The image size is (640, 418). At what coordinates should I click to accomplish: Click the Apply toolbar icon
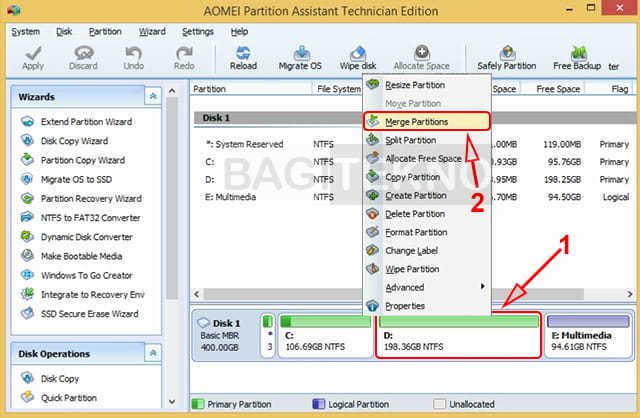(33, 58)
